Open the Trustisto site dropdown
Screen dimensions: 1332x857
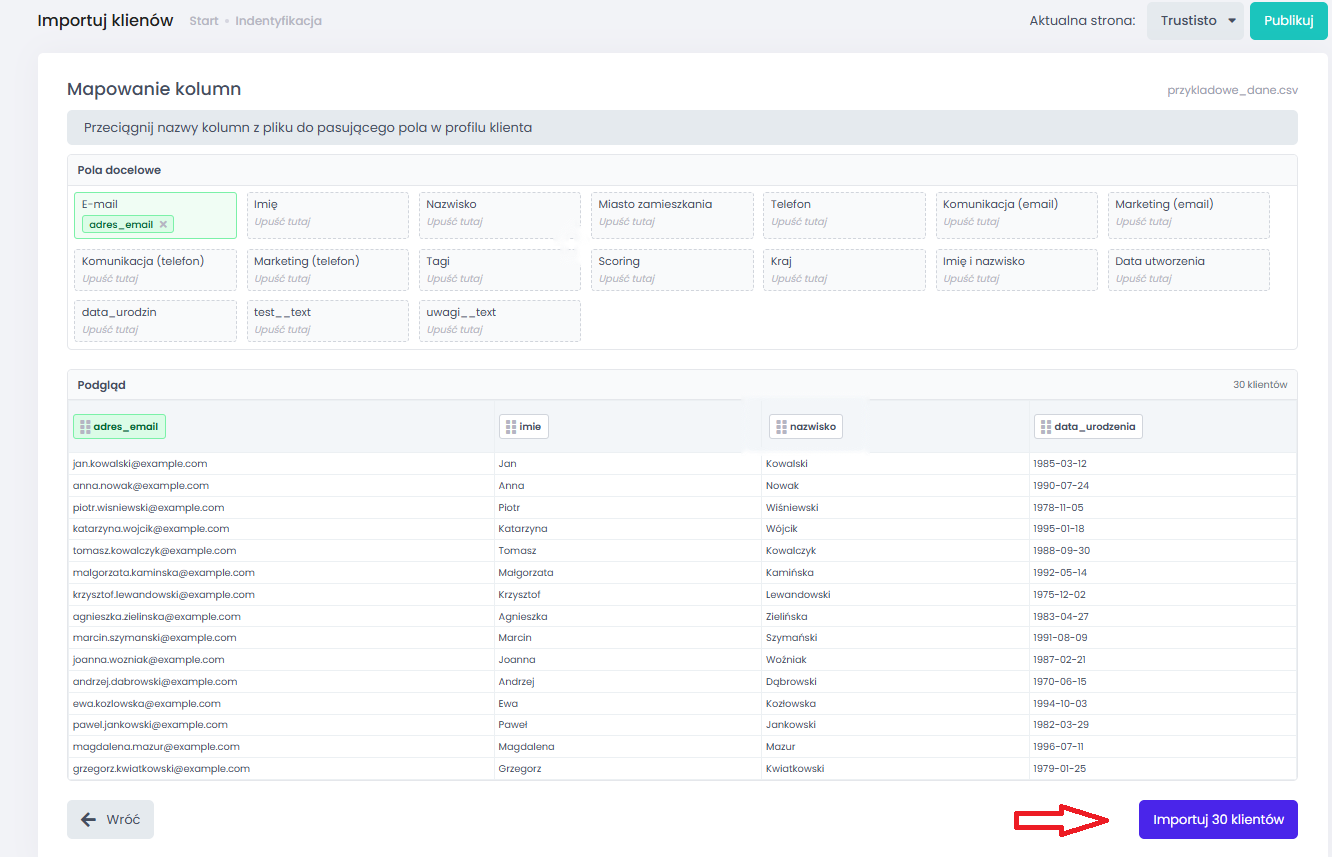pos(1195,20)
